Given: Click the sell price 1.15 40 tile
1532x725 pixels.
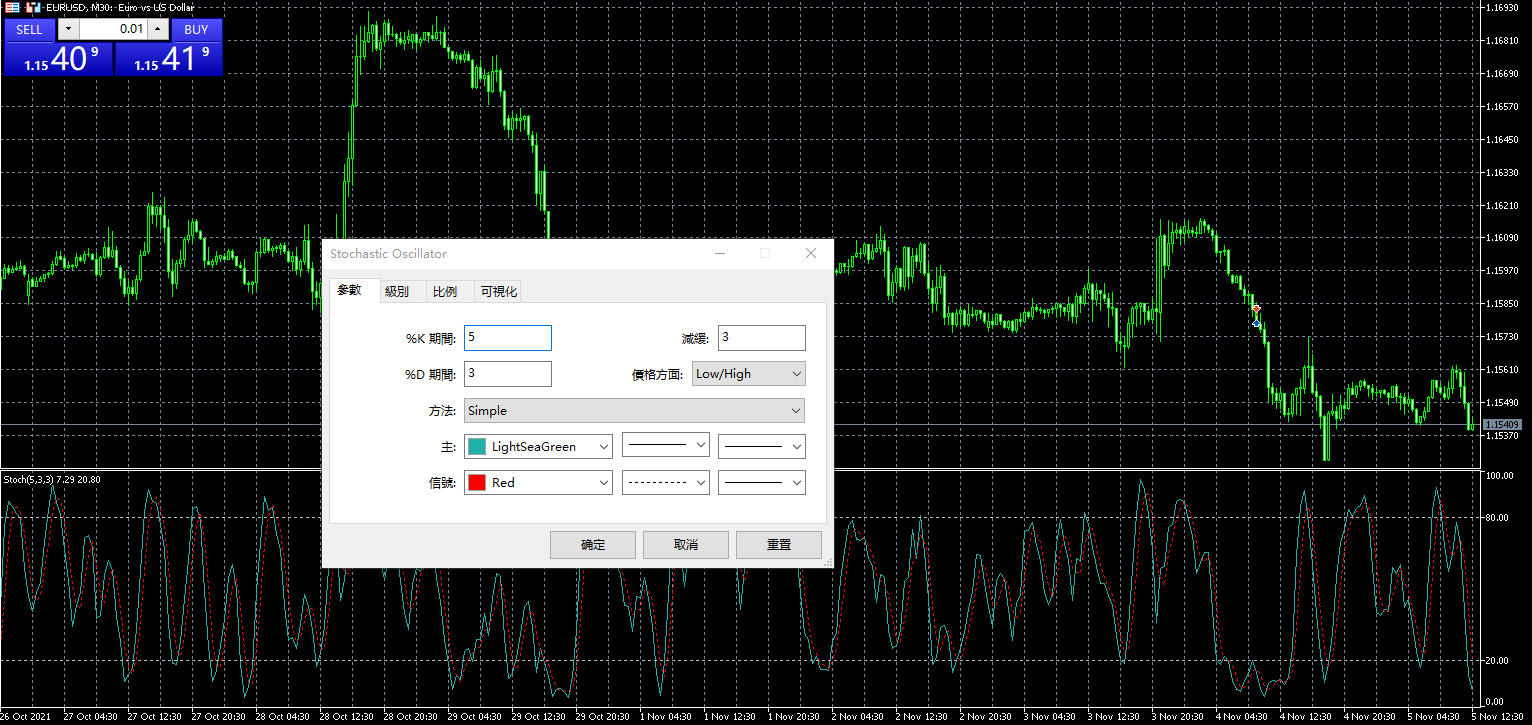Looking at the screenshot, I should [x=58, y=59].
